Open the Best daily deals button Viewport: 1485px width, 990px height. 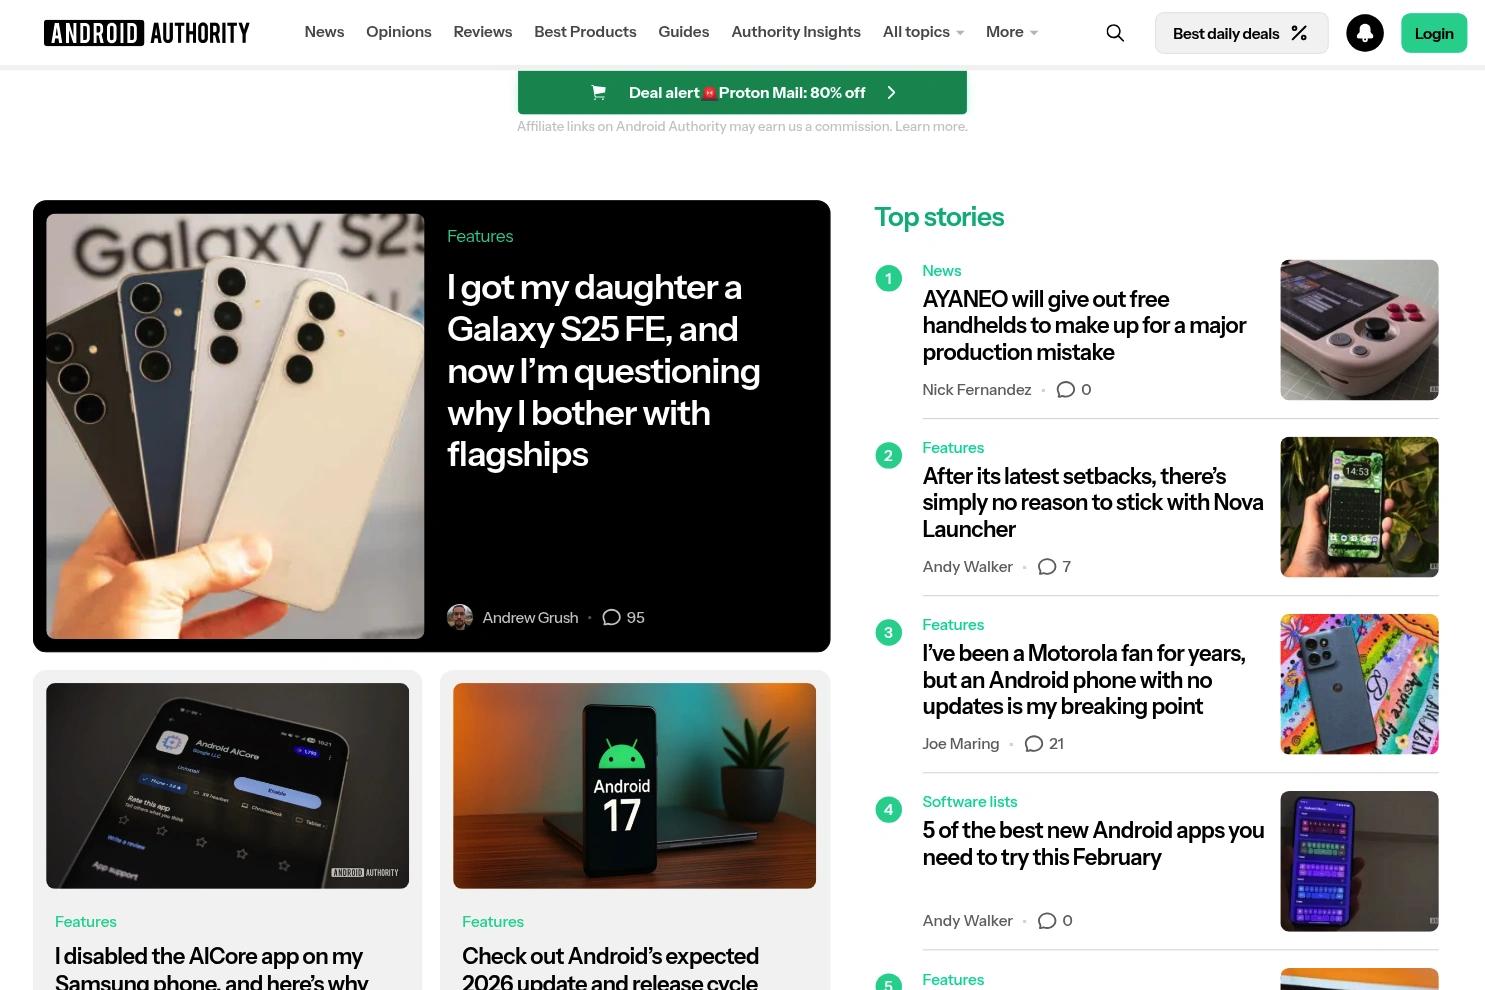click(x=1241, y=33)
